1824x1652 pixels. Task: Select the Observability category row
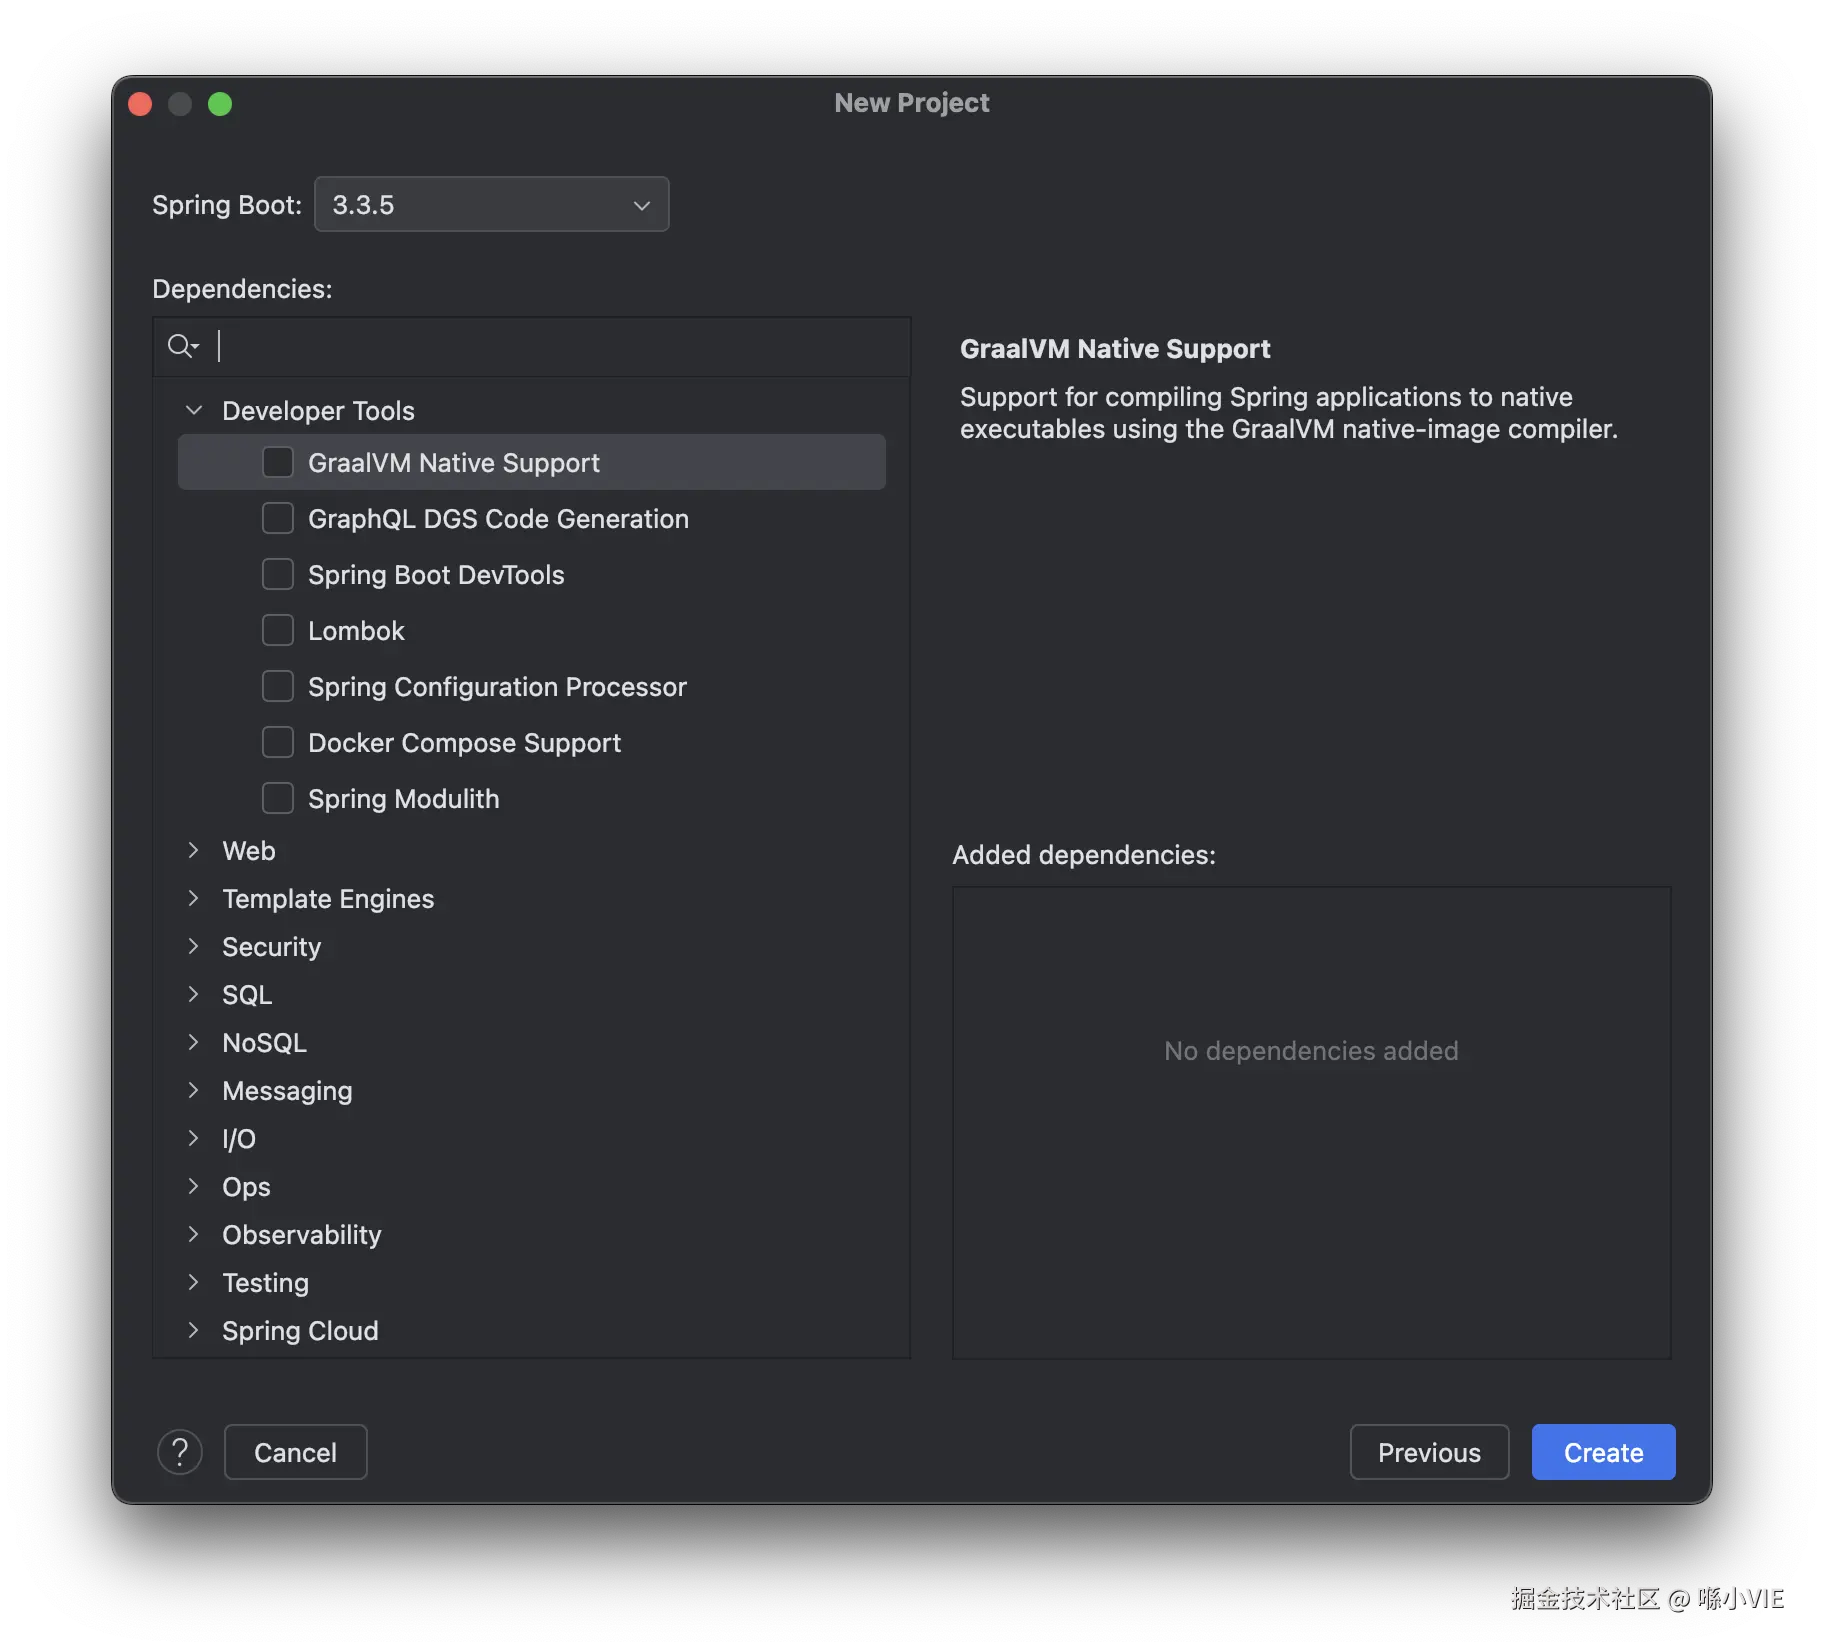pos(301,1234)
